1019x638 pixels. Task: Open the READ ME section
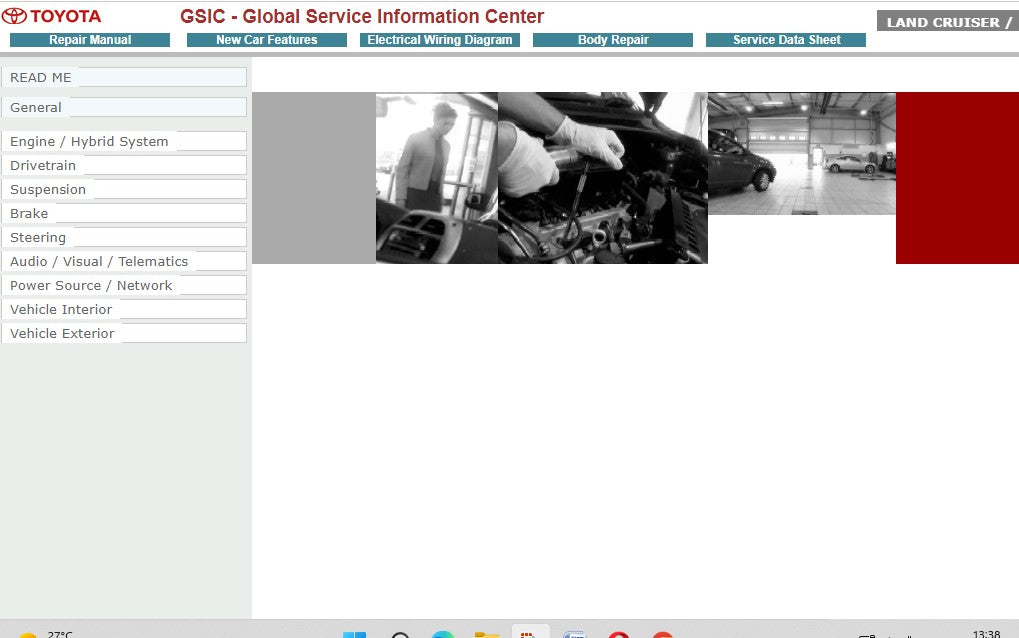(124, 77)
